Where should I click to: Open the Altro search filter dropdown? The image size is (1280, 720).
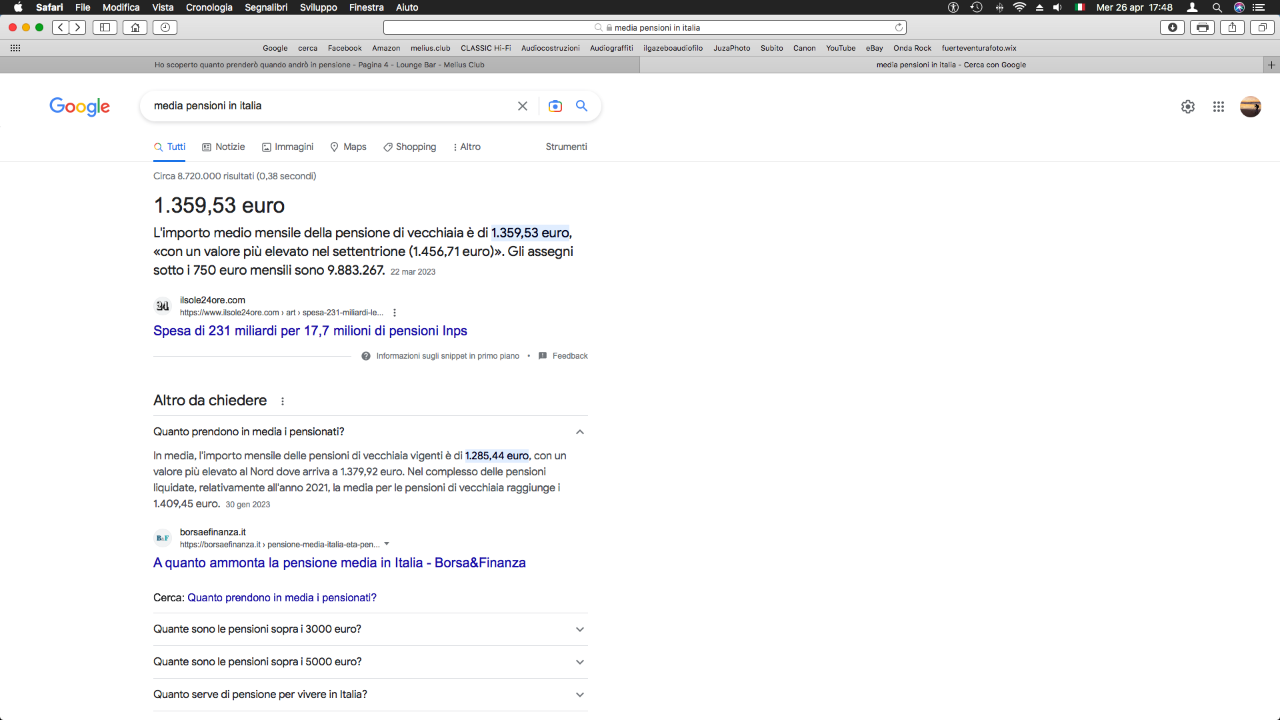click(466, 147)
